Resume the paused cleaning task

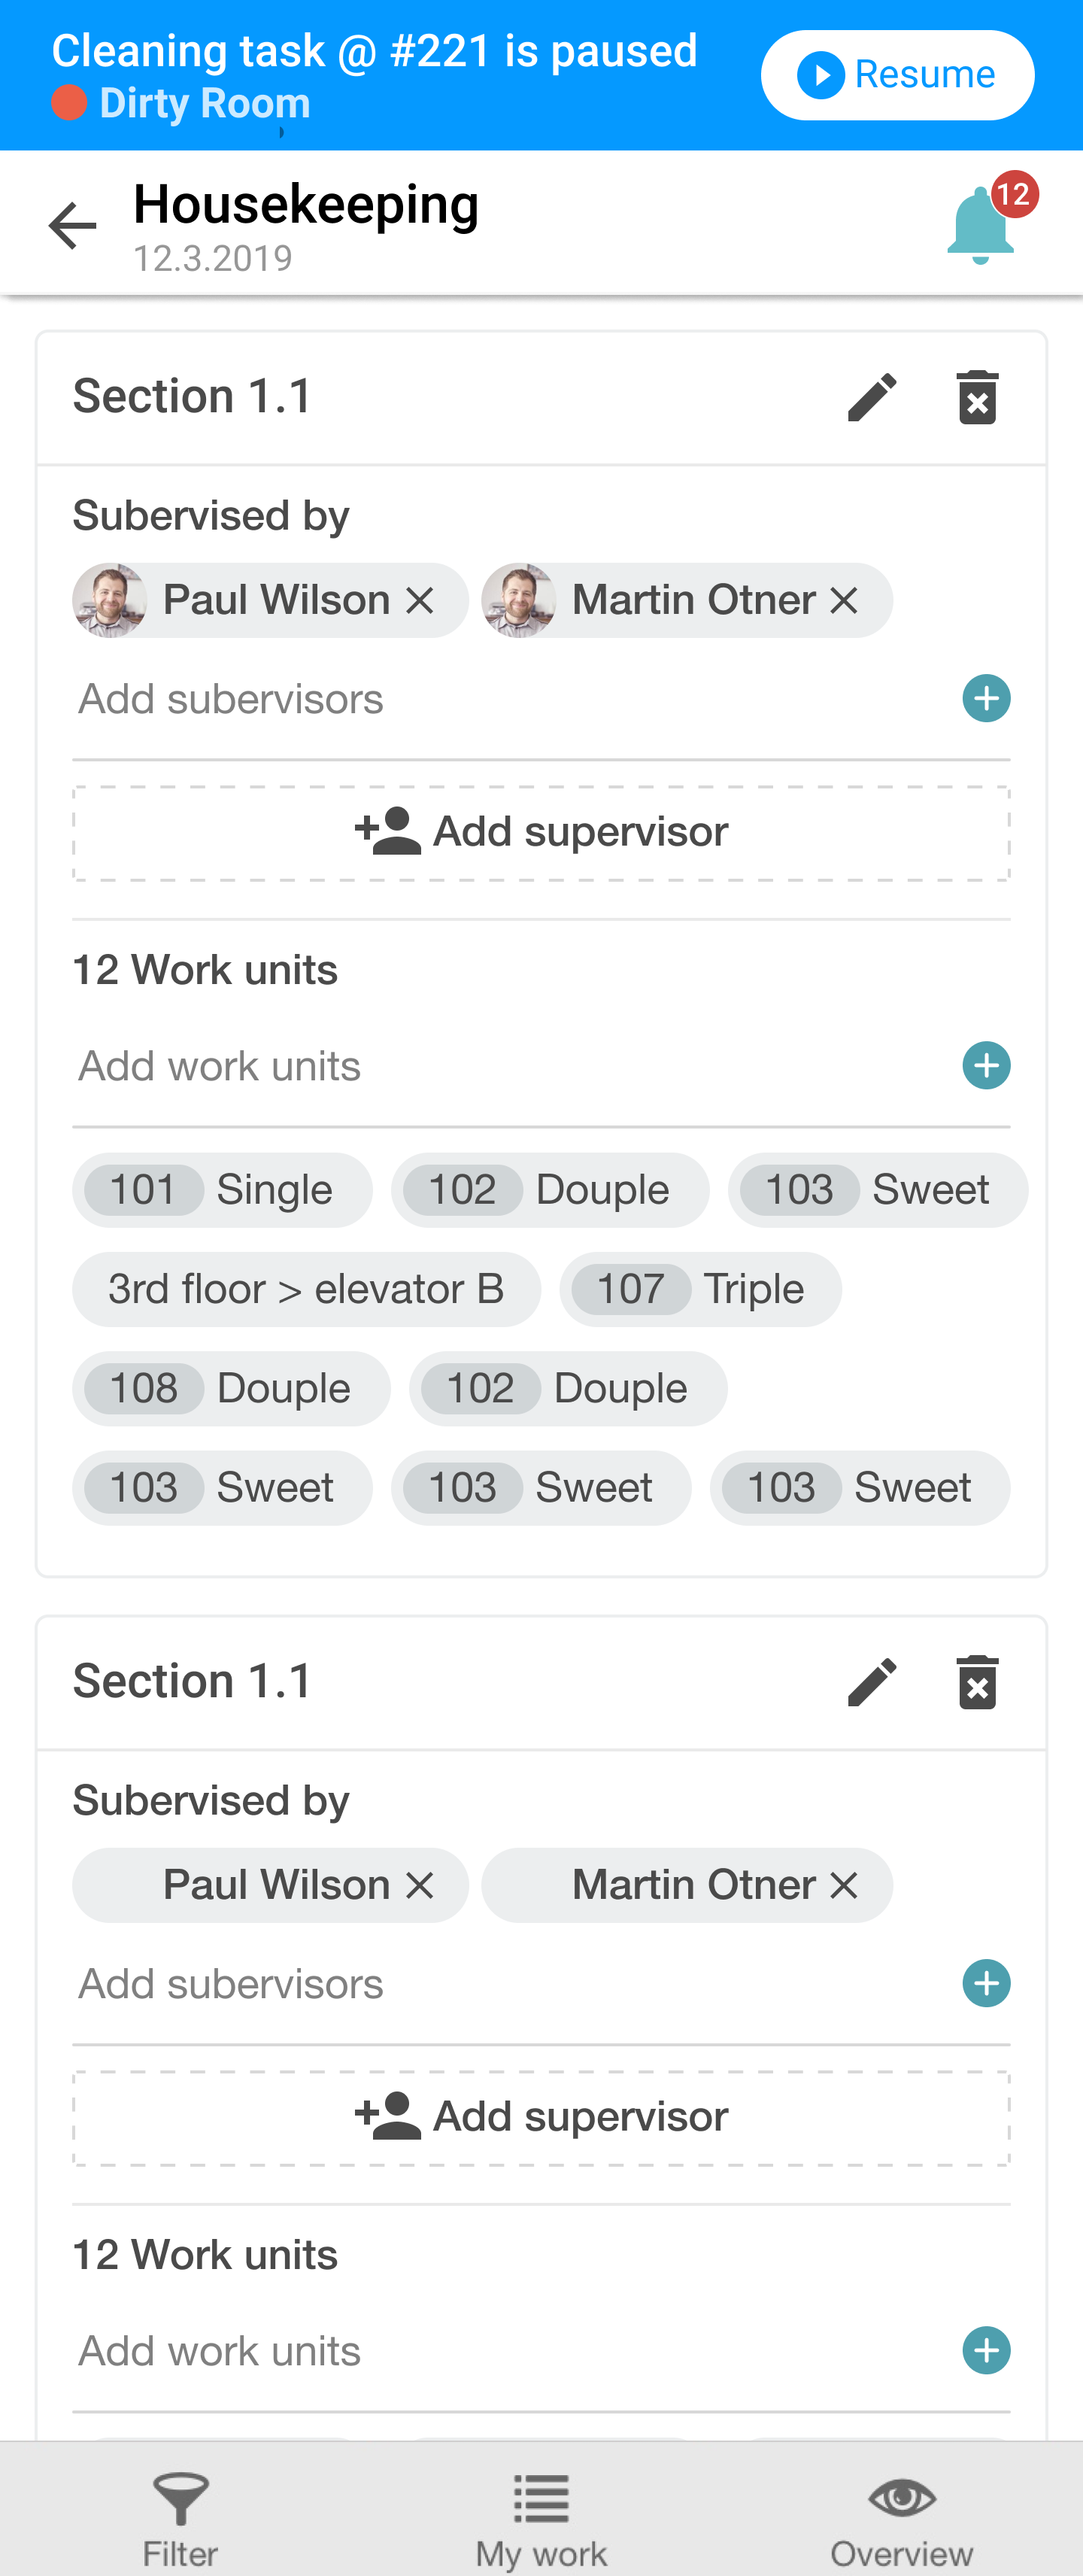(897, 75)
